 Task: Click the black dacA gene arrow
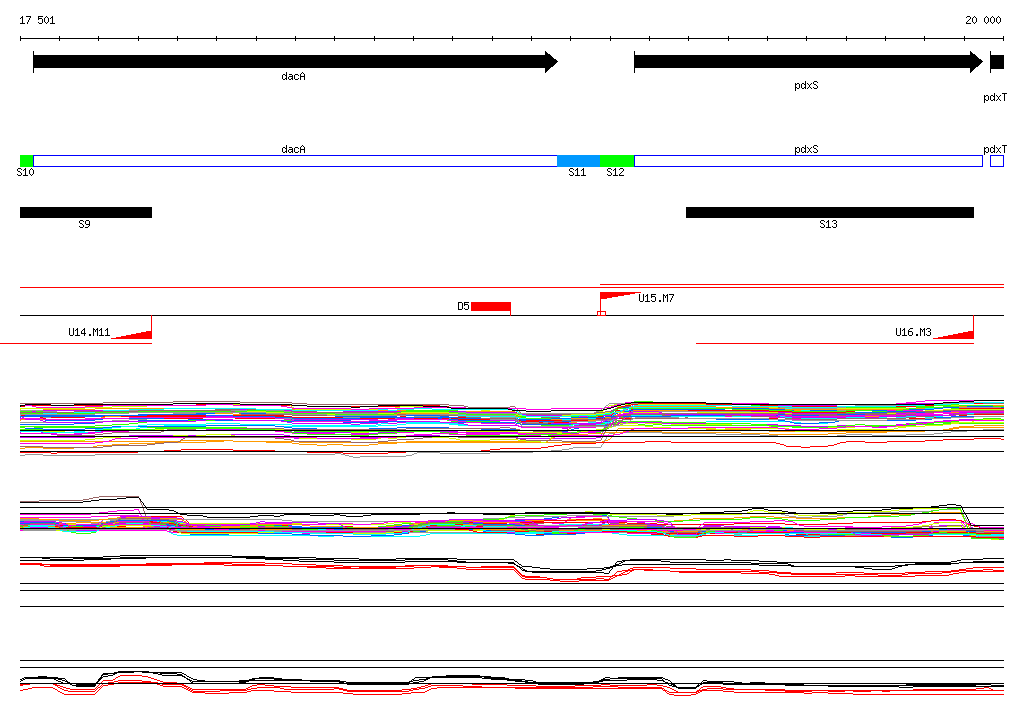point(295,62)
